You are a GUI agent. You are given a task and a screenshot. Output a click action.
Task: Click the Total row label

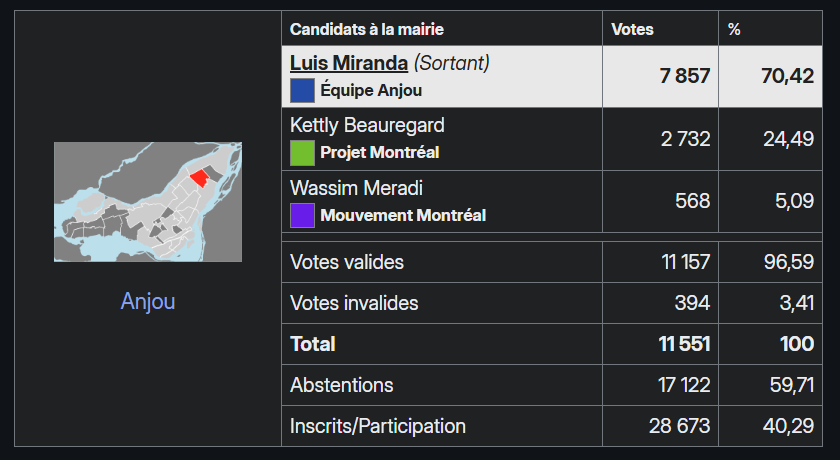point(313,344)
